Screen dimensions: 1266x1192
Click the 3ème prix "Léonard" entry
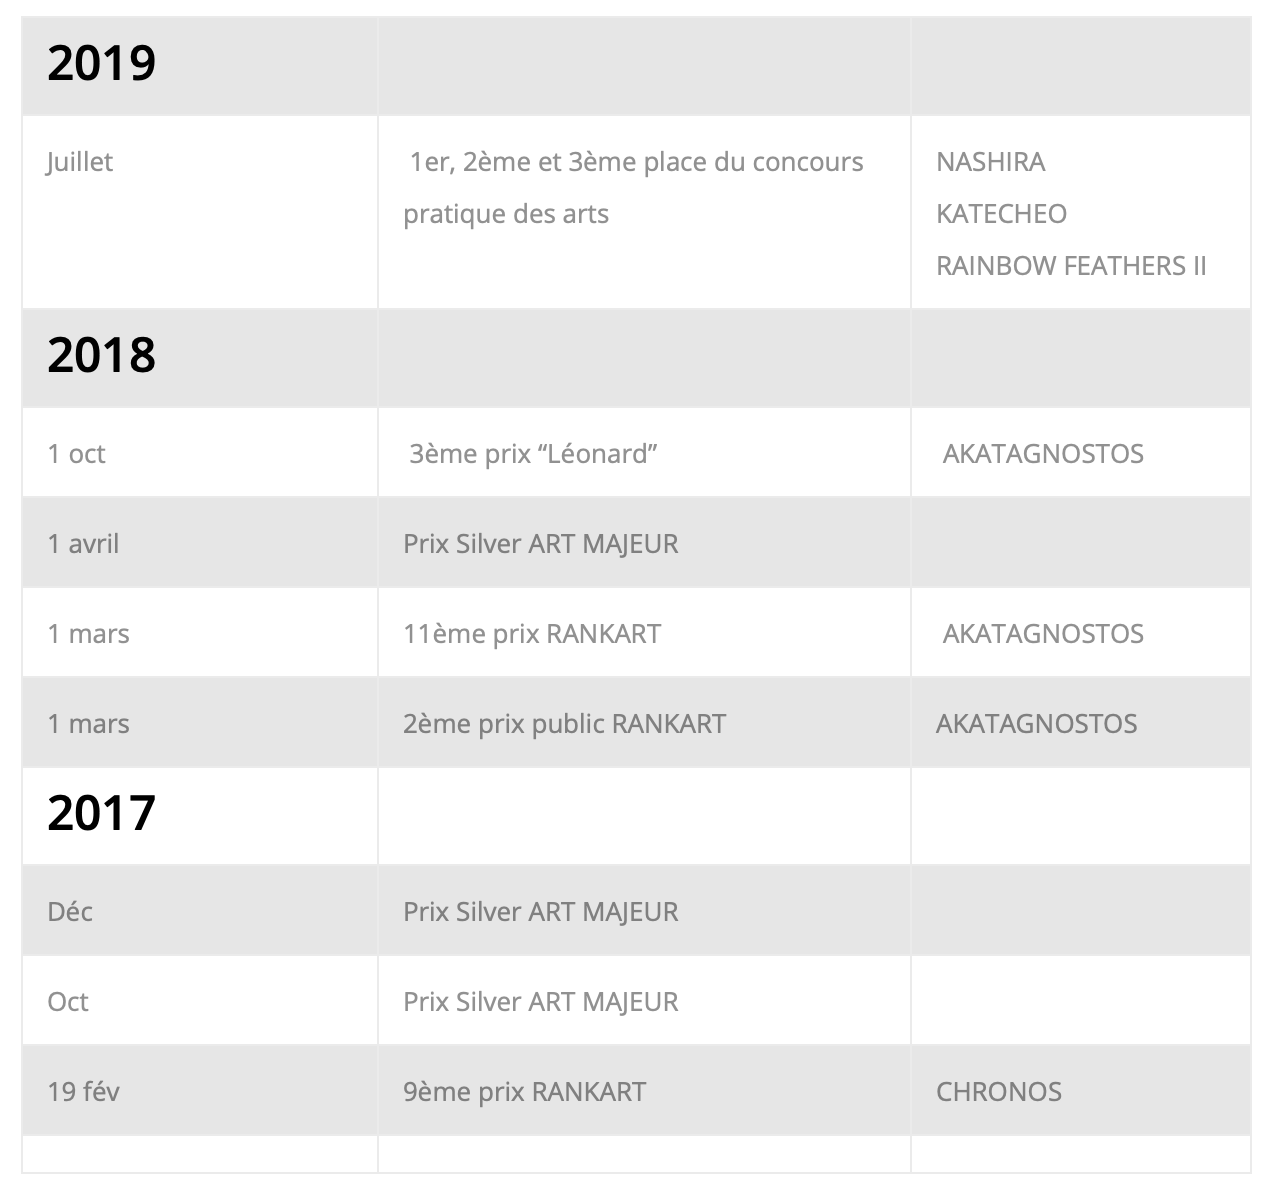coord(533,454)
